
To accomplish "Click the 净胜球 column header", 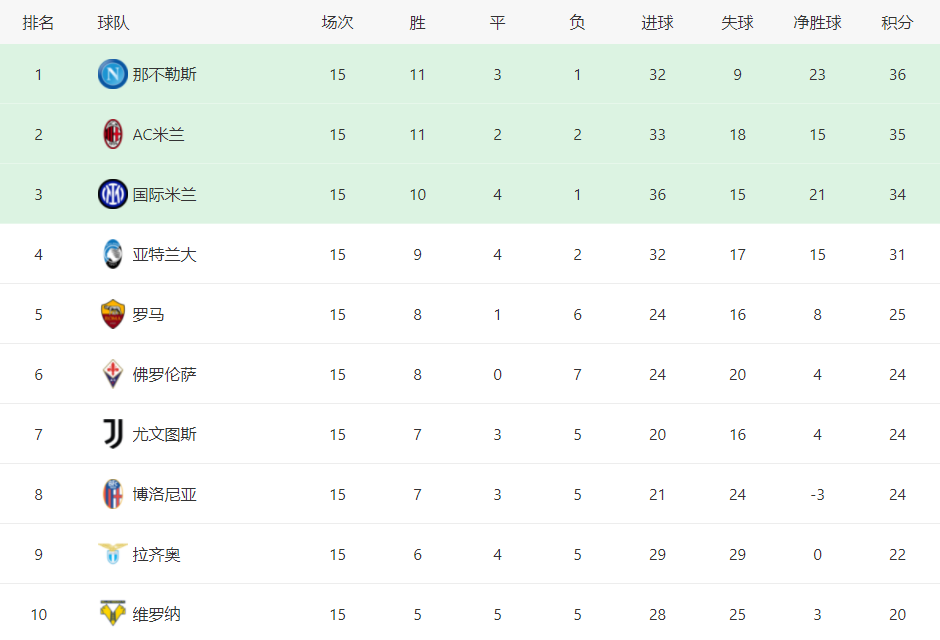I will (817, 23).
